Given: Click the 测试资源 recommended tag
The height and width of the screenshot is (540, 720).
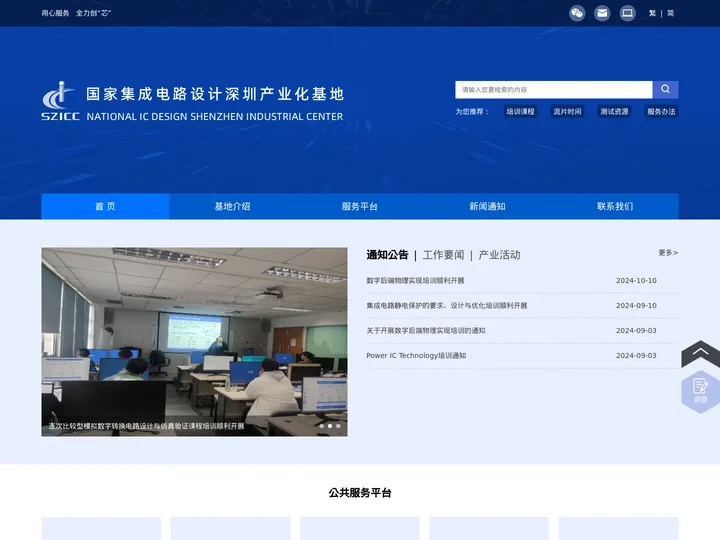Looking at the screenshot, I should (614, 112).
